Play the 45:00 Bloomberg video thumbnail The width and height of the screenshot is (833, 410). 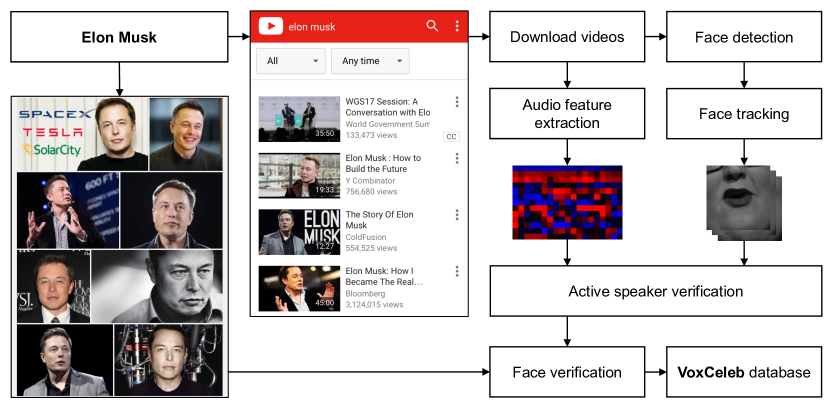coord(298,288)
